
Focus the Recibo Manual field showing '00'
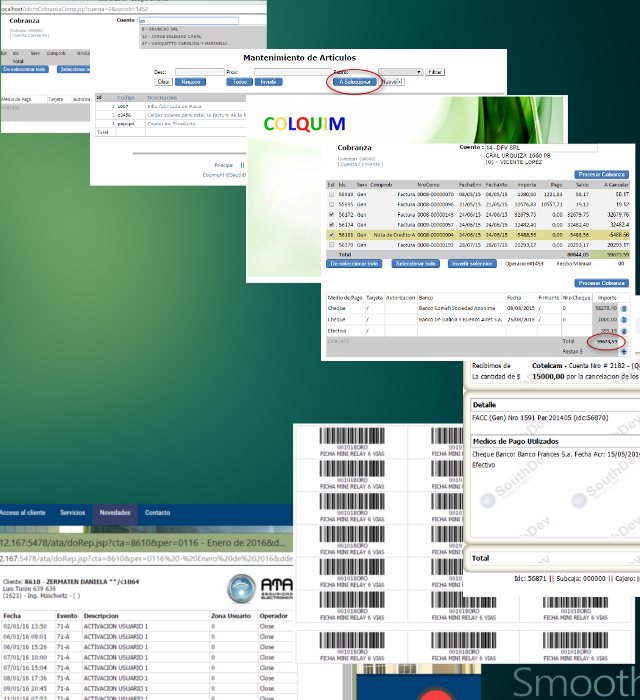coord(621,264)
